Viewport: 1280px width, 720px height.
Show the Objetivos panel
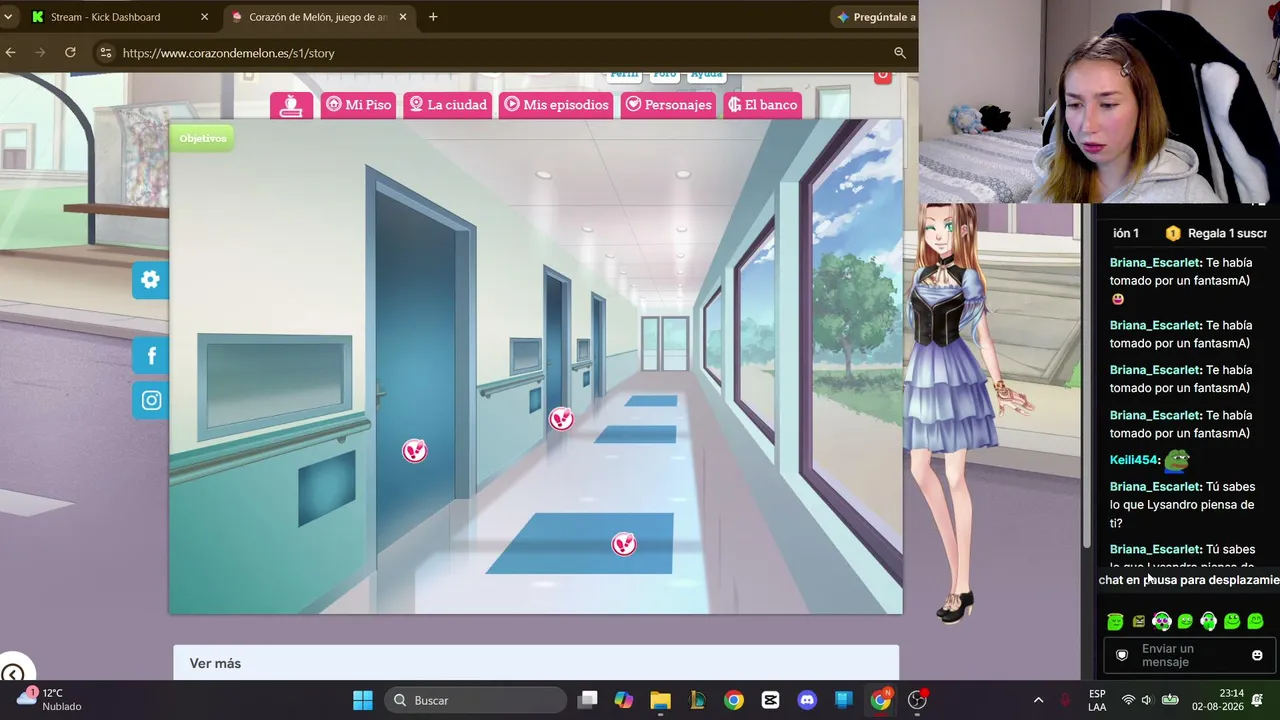pyautogui.click(x=202, y=138)
